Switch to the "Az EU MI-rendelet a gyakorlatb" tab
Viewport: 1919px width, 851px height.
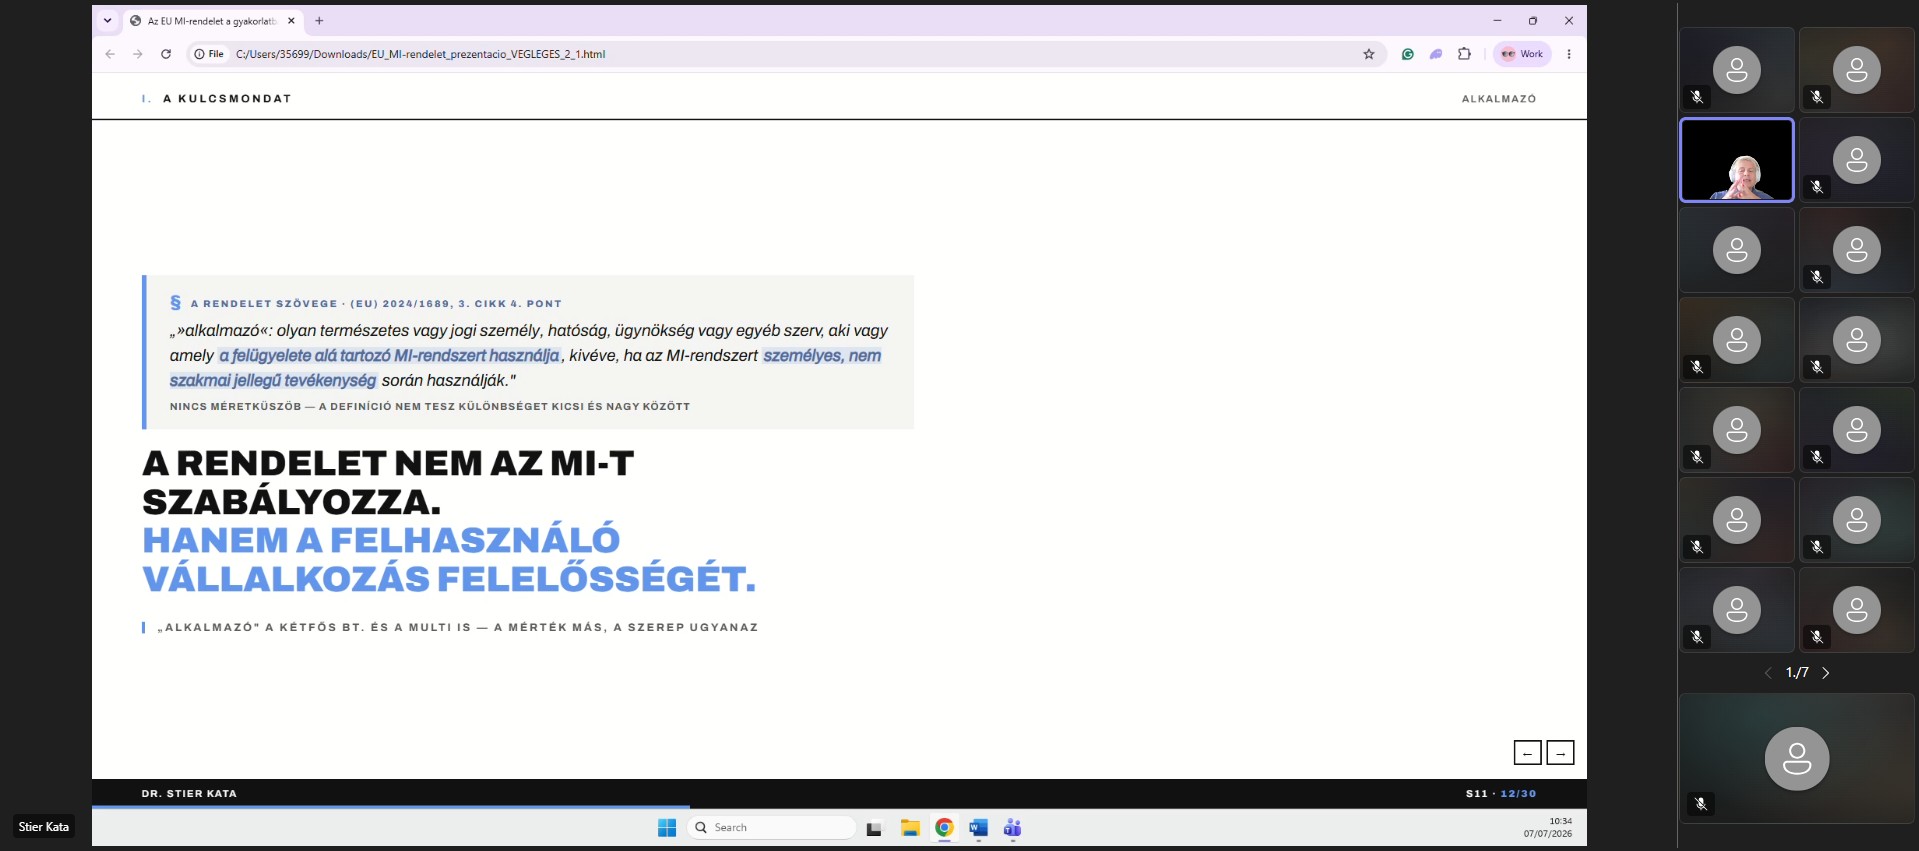pos(211,21)
